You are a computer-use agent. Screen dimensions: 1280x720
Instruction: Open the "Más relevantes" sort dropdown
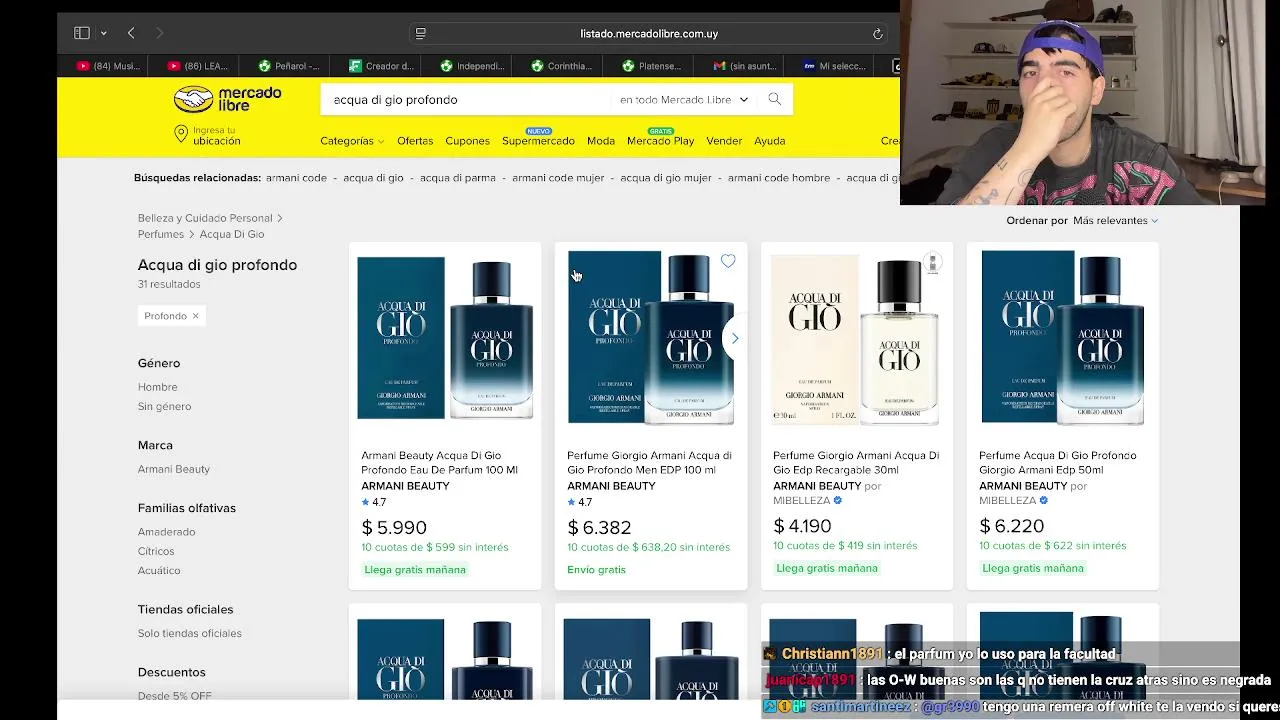pos(1115,220)
